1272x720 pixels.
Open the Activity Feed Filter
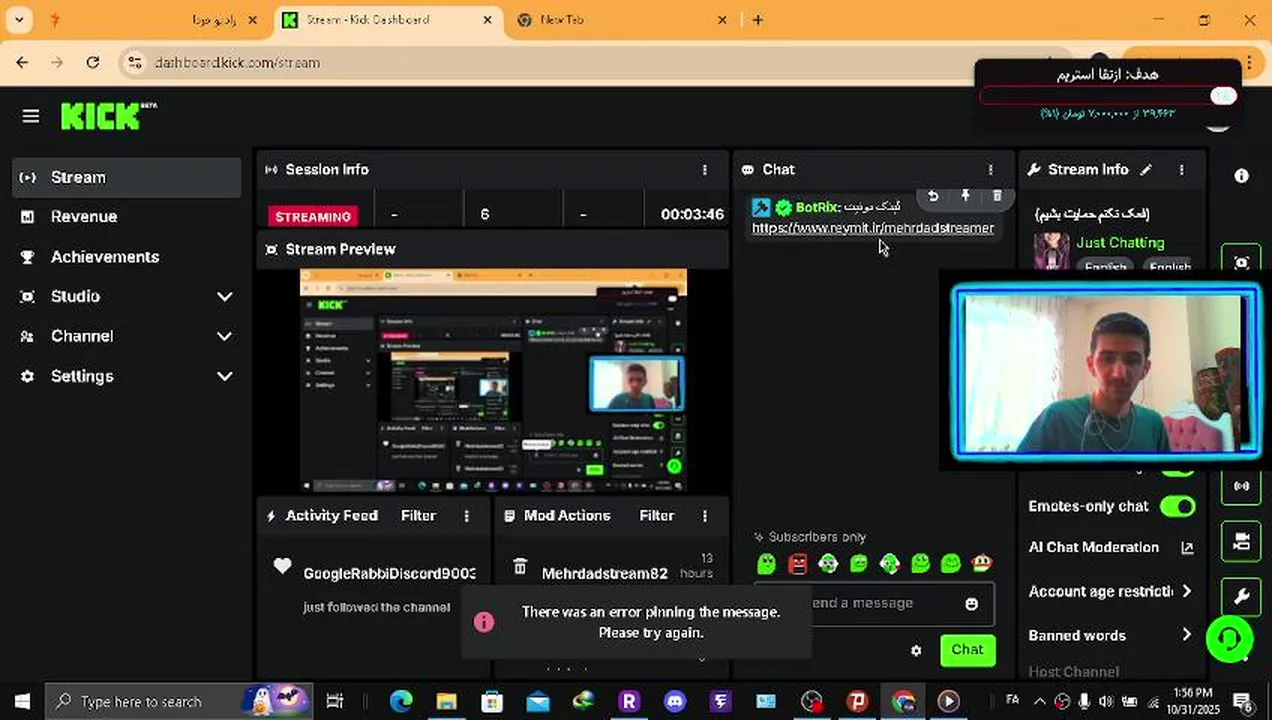coord(418,516)
